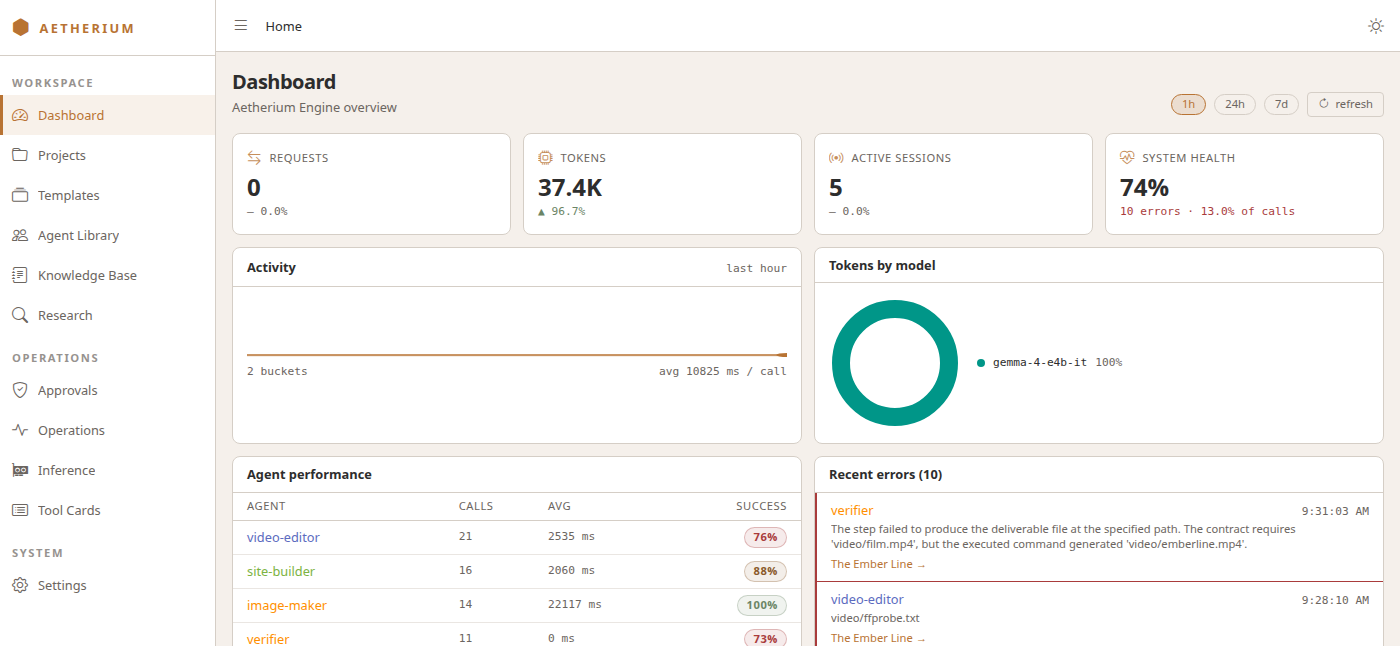Click the Projects folder icon
The image size is (1400, 646).
(x=20, y=155)
